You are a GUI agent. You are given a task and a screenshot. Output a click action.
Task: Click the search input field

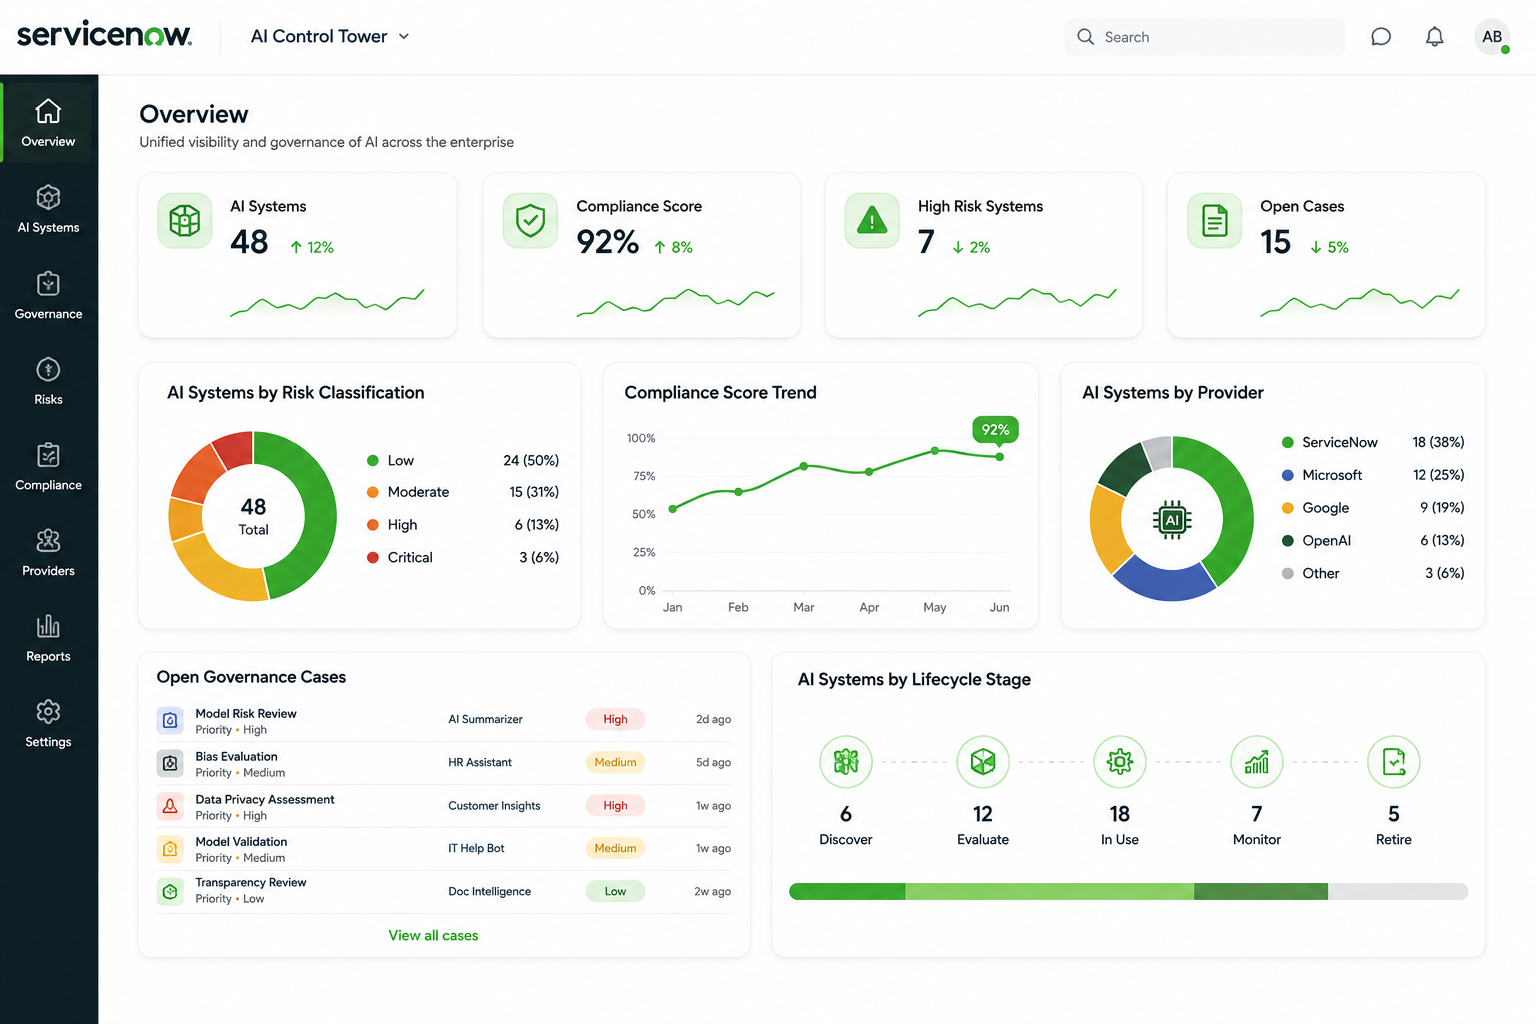point(1205,37)
